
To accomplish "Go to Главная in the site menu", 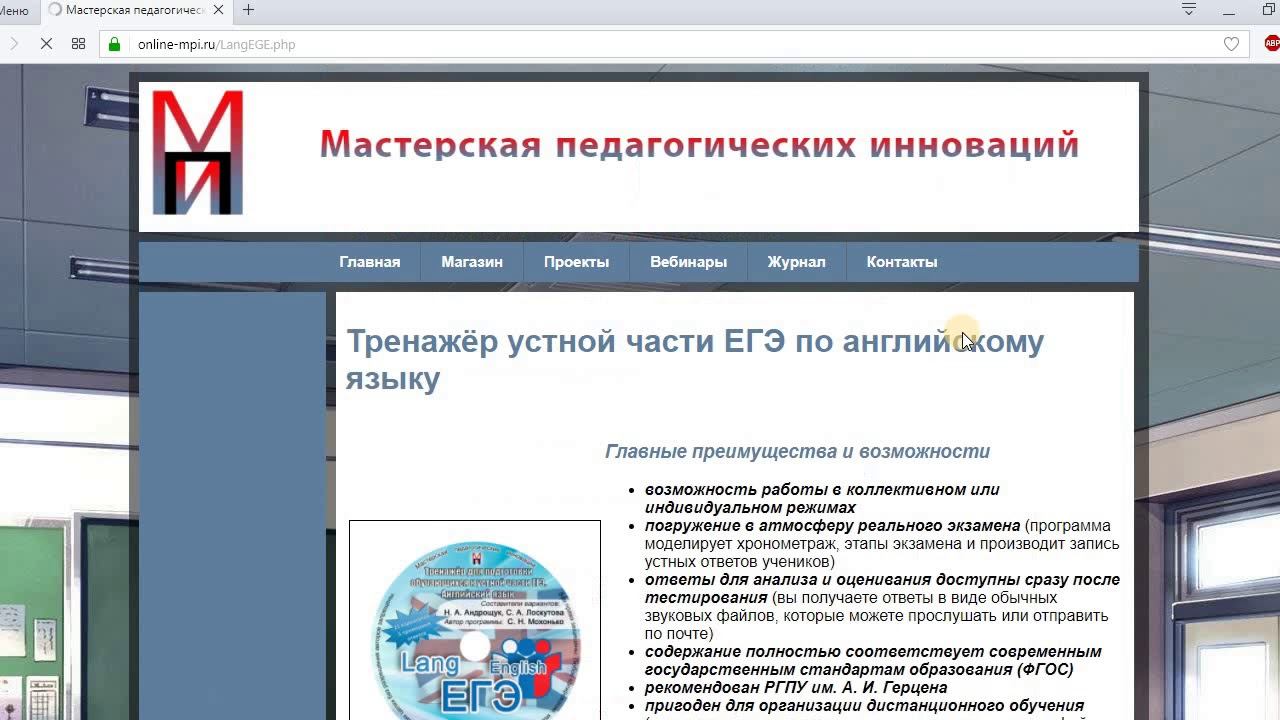I will click(369, 262).
